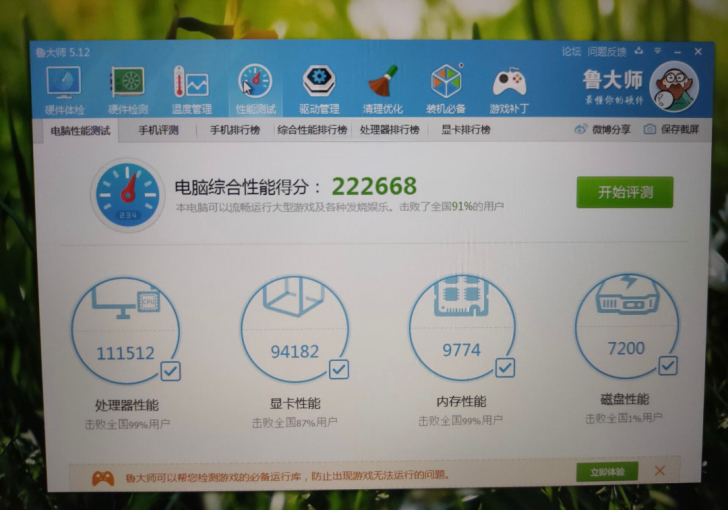Select 性能测试 performance test icon
Screen dimensions: 728x510
point(255,82)
